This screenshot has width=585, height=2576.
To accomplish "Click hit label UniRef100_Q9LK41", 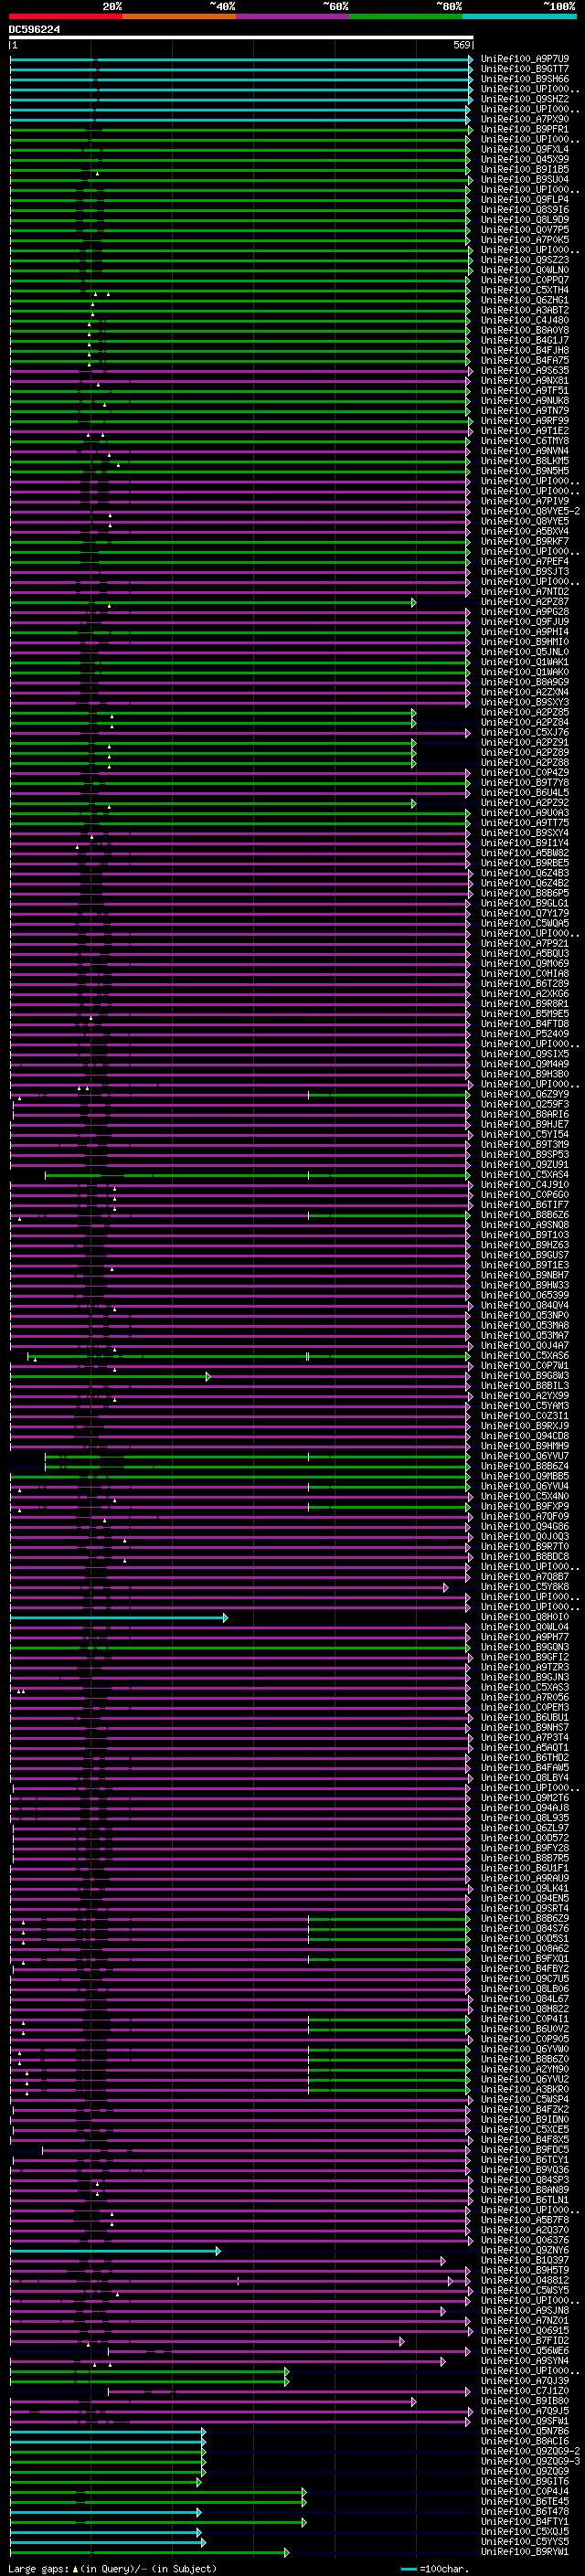I will coord(525,1888).
